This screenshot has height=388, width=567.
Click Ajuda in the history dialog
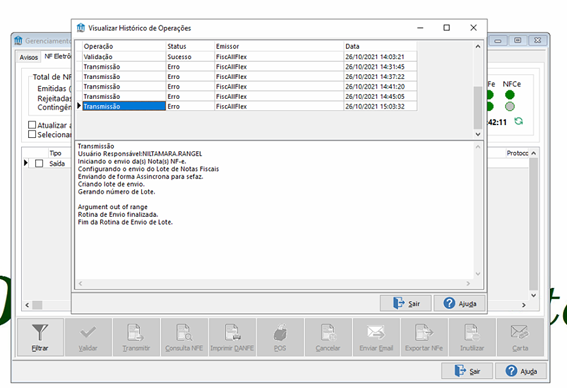pos(459,303)
